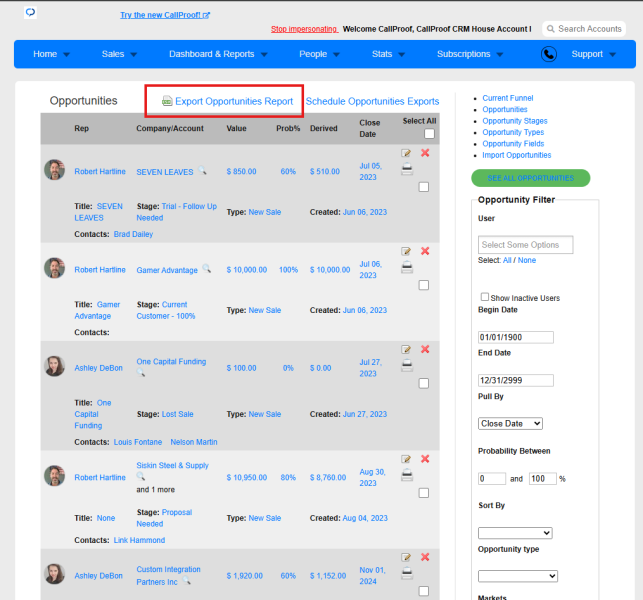Open the Opportunity type dropdown

518,576
